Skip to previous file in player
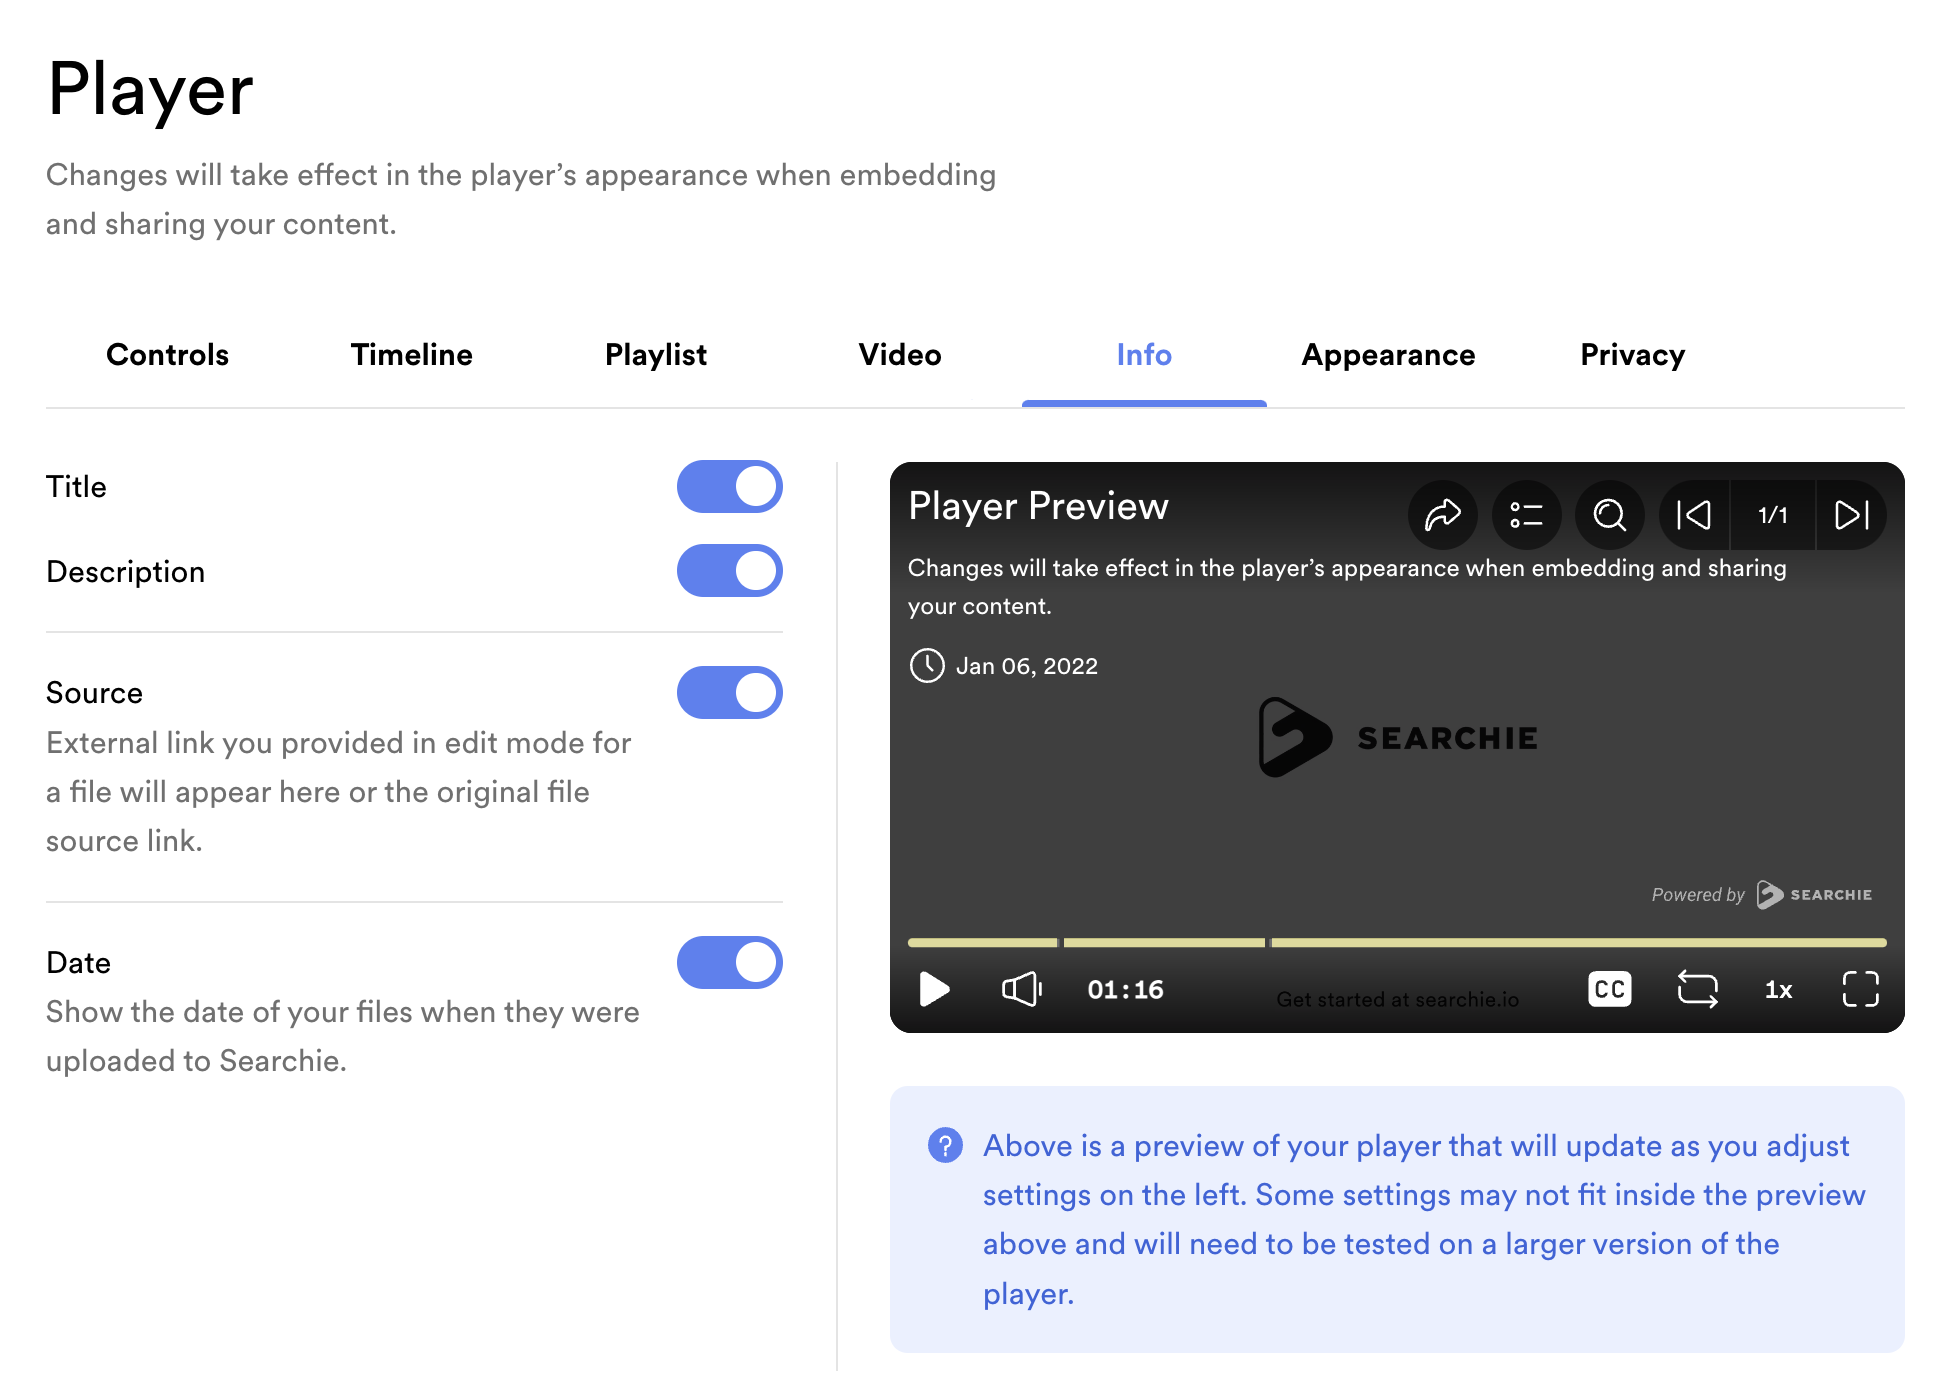The width and height of the screenshot is (1940, 1384). [x=1694, y=515]
